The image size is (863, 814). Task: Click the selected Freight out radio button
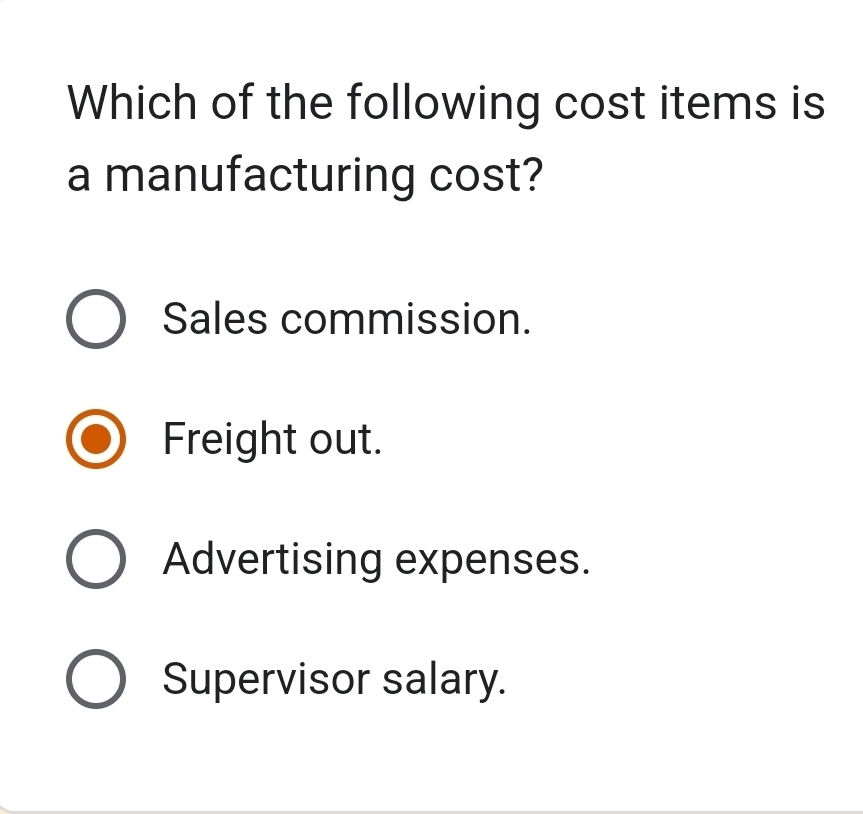(96, 439)
